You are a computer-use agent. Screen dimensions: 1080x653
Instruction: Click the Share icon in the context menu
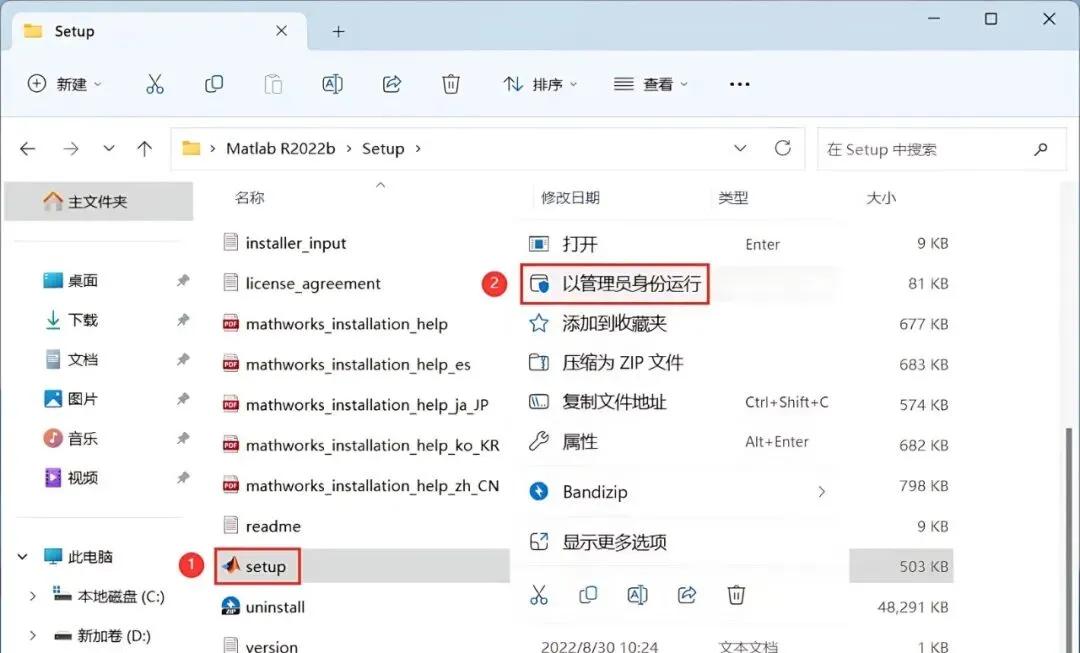687,594
